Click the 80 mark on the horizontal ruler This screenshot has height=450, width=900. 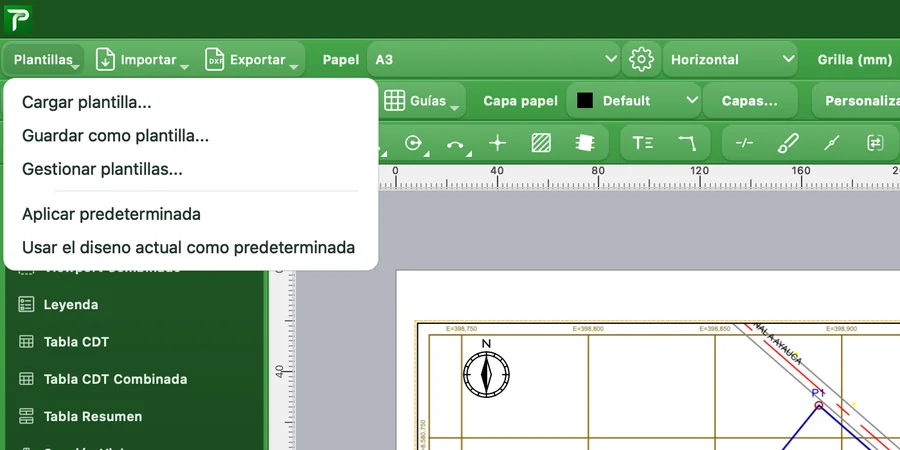[598, 170]
